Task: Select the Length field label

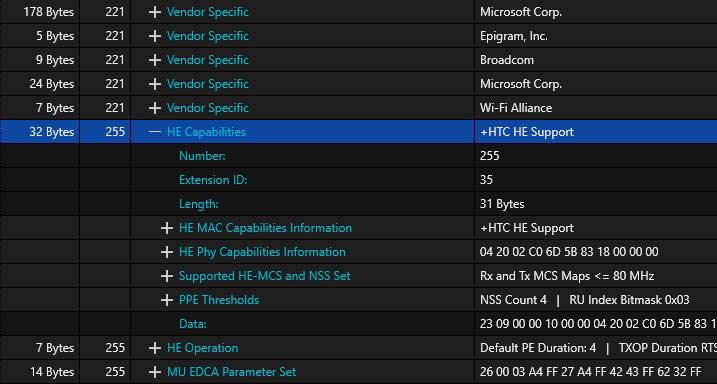Action: pos(198,204)
